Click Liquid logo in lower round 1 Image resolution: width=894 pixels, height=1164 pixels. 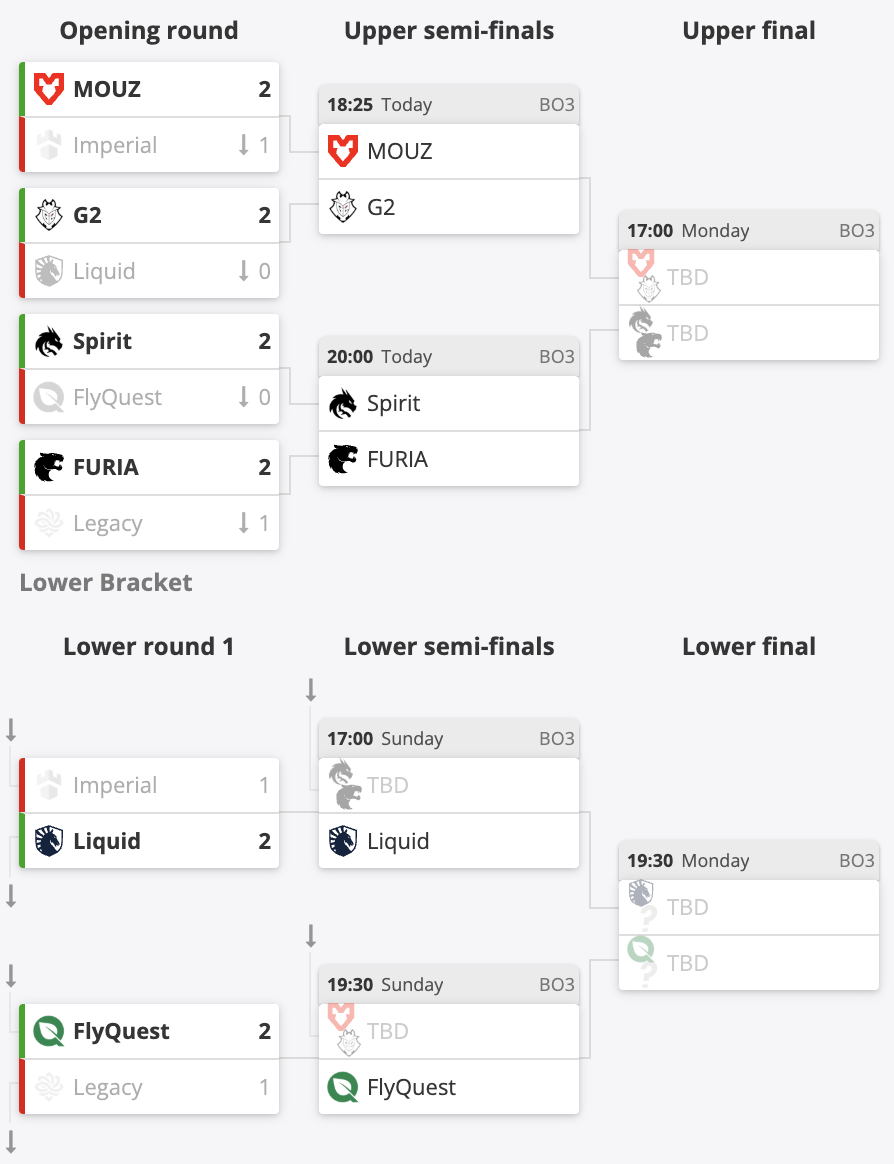pos(49,841)
